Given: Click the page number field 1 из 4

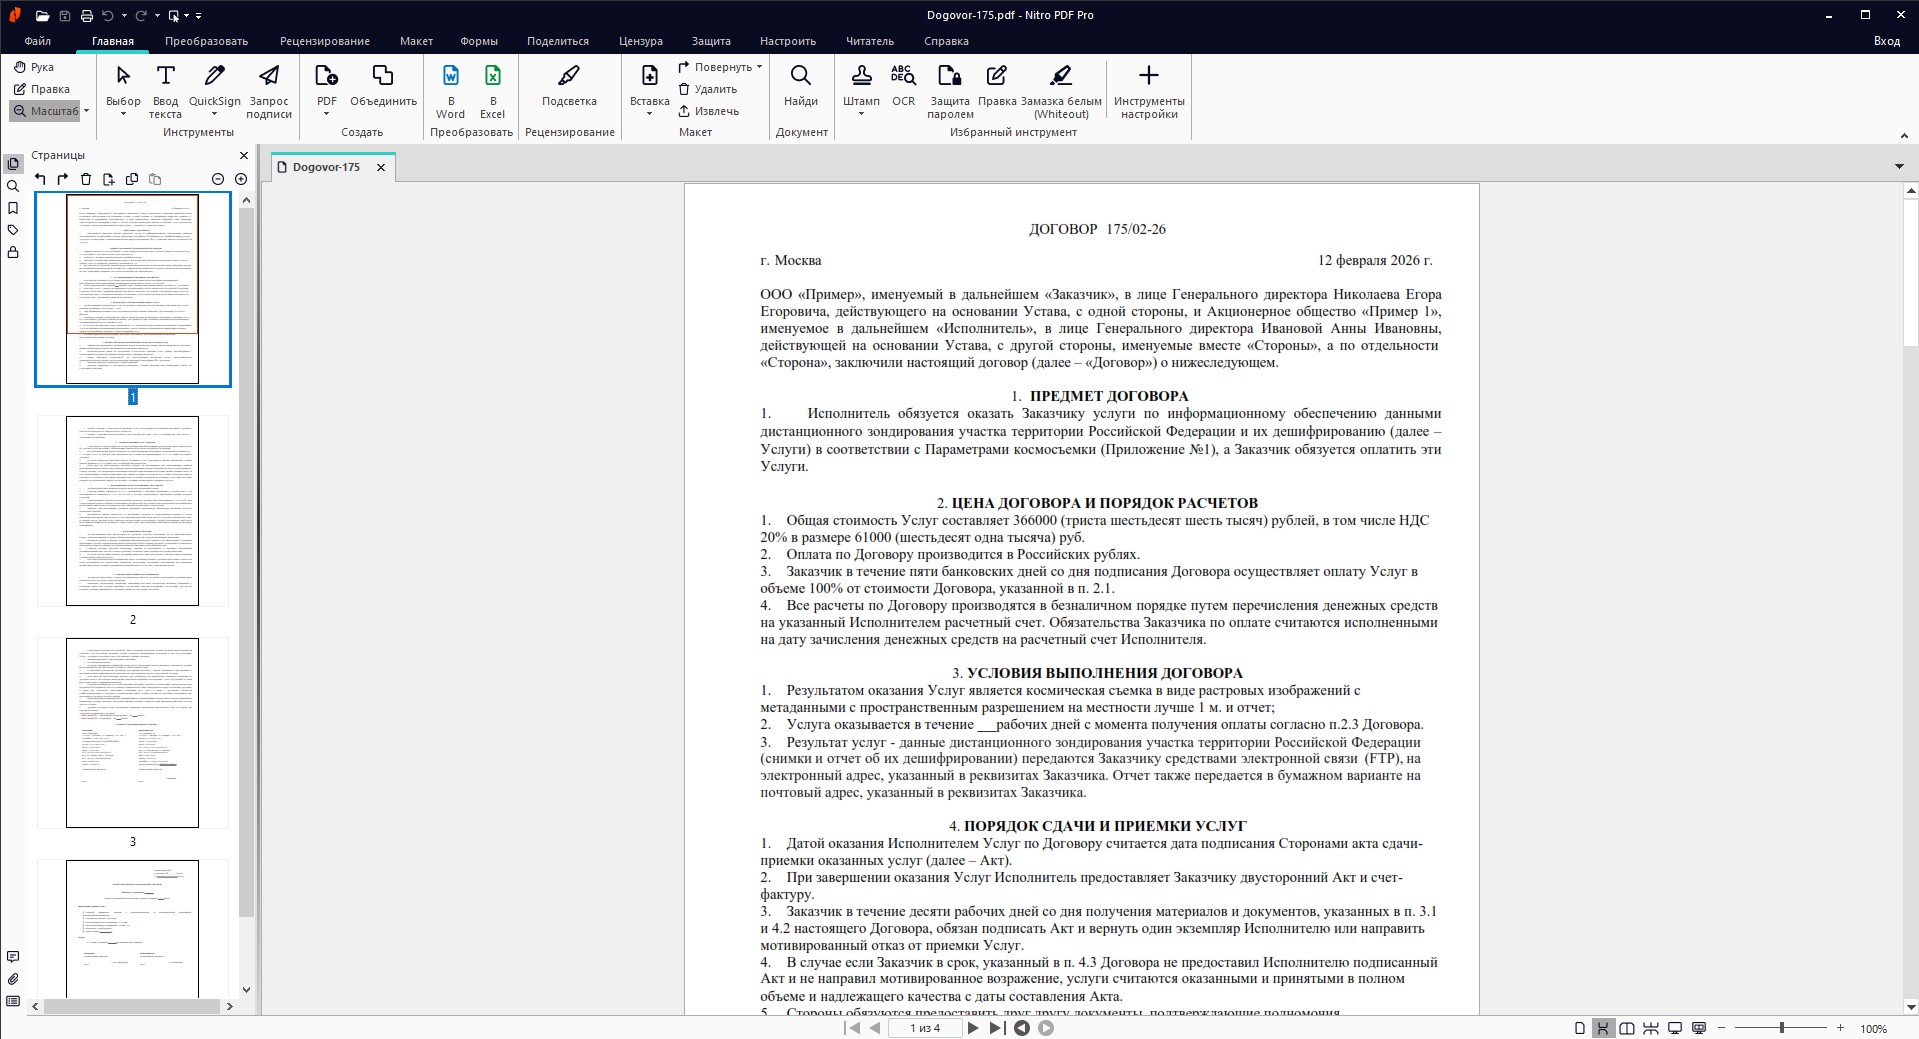Looking at the screenshot, I should coord(925,1028).
